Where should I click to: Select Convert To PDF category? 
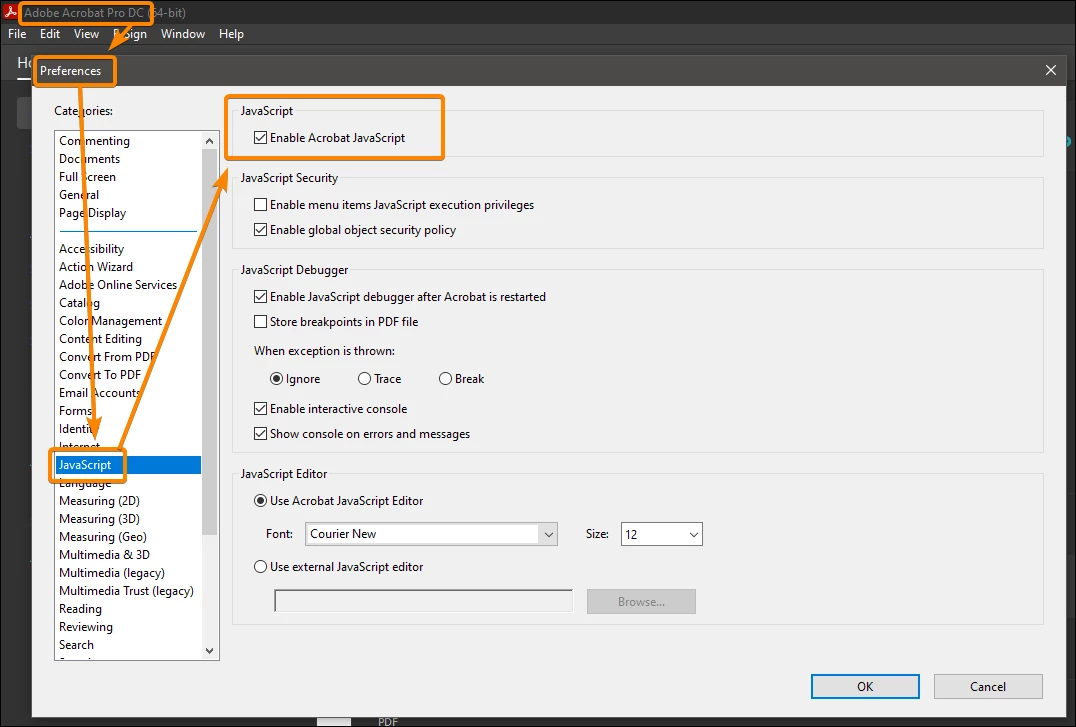100,374
